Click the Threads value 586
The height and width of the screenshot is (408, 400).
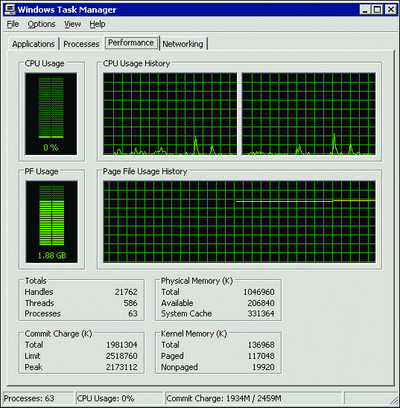(x=130, y=303)
